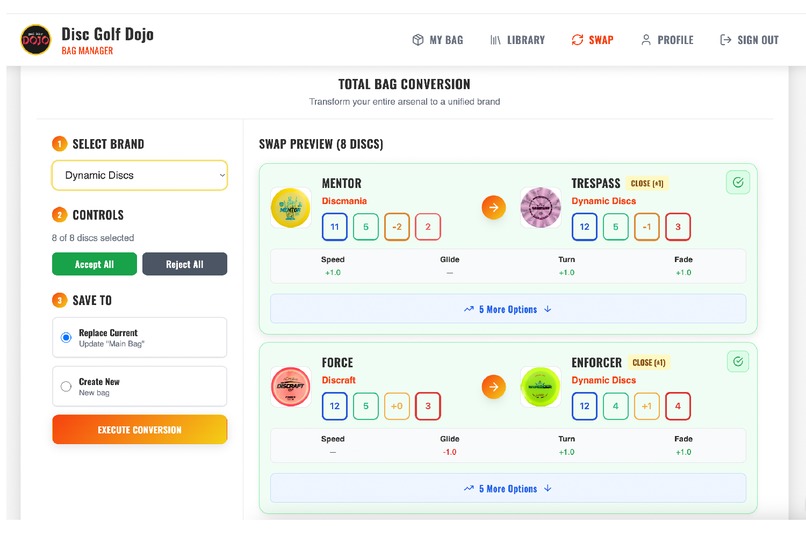Viewport: 806px width, 537px height.
Task: Select the Replace Current radio option
Action: click(x=66, y=338)
